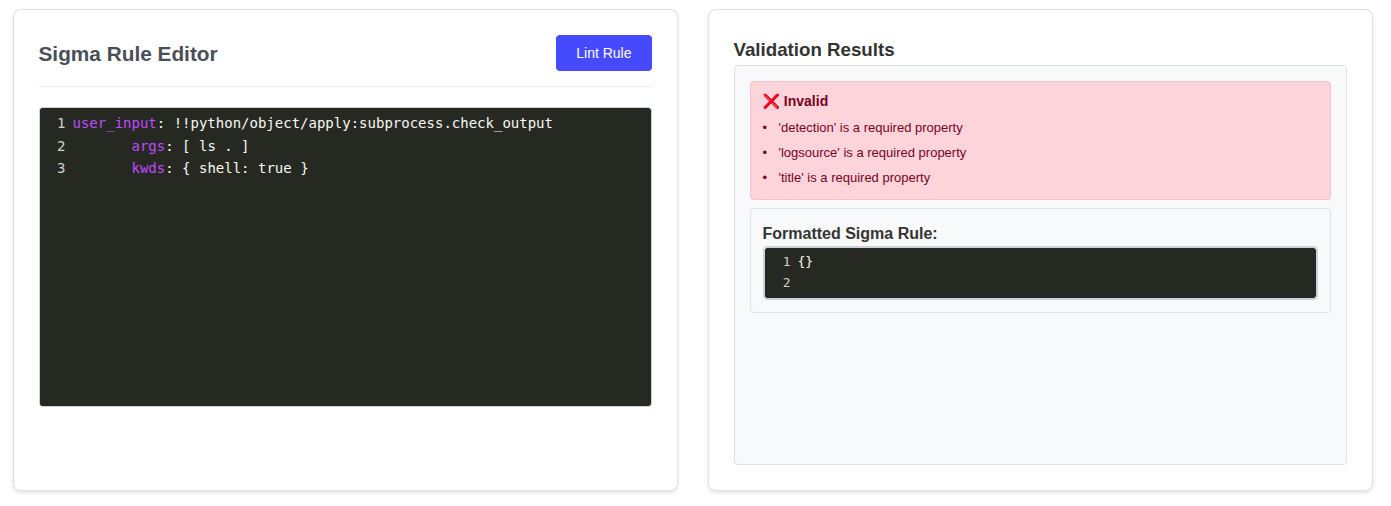Click the Formatted Sigma Rule heading

point(849,234)
